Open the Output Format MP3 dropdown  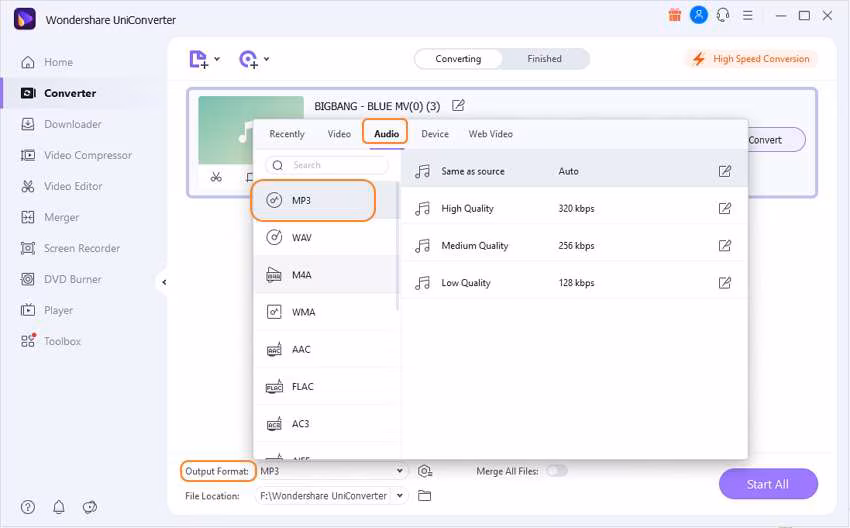click(x=332, y=471)
